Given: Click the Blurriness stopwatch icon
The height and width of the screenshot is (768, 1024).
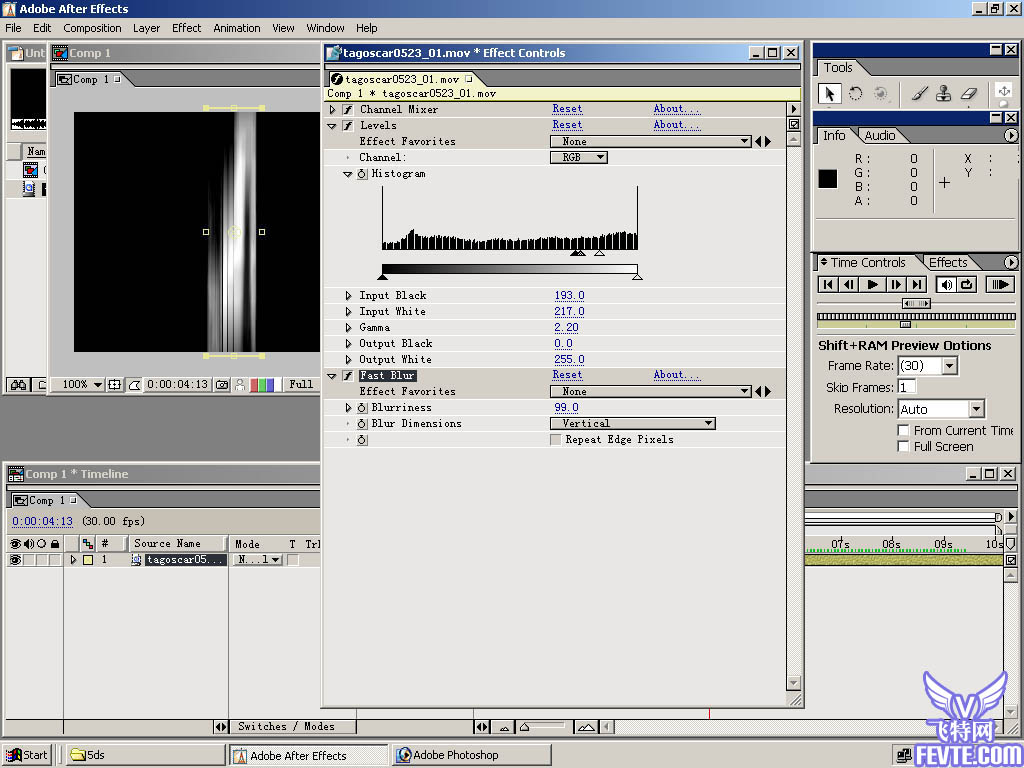Looking at the screenshot, I should click(x=362, y=408).
